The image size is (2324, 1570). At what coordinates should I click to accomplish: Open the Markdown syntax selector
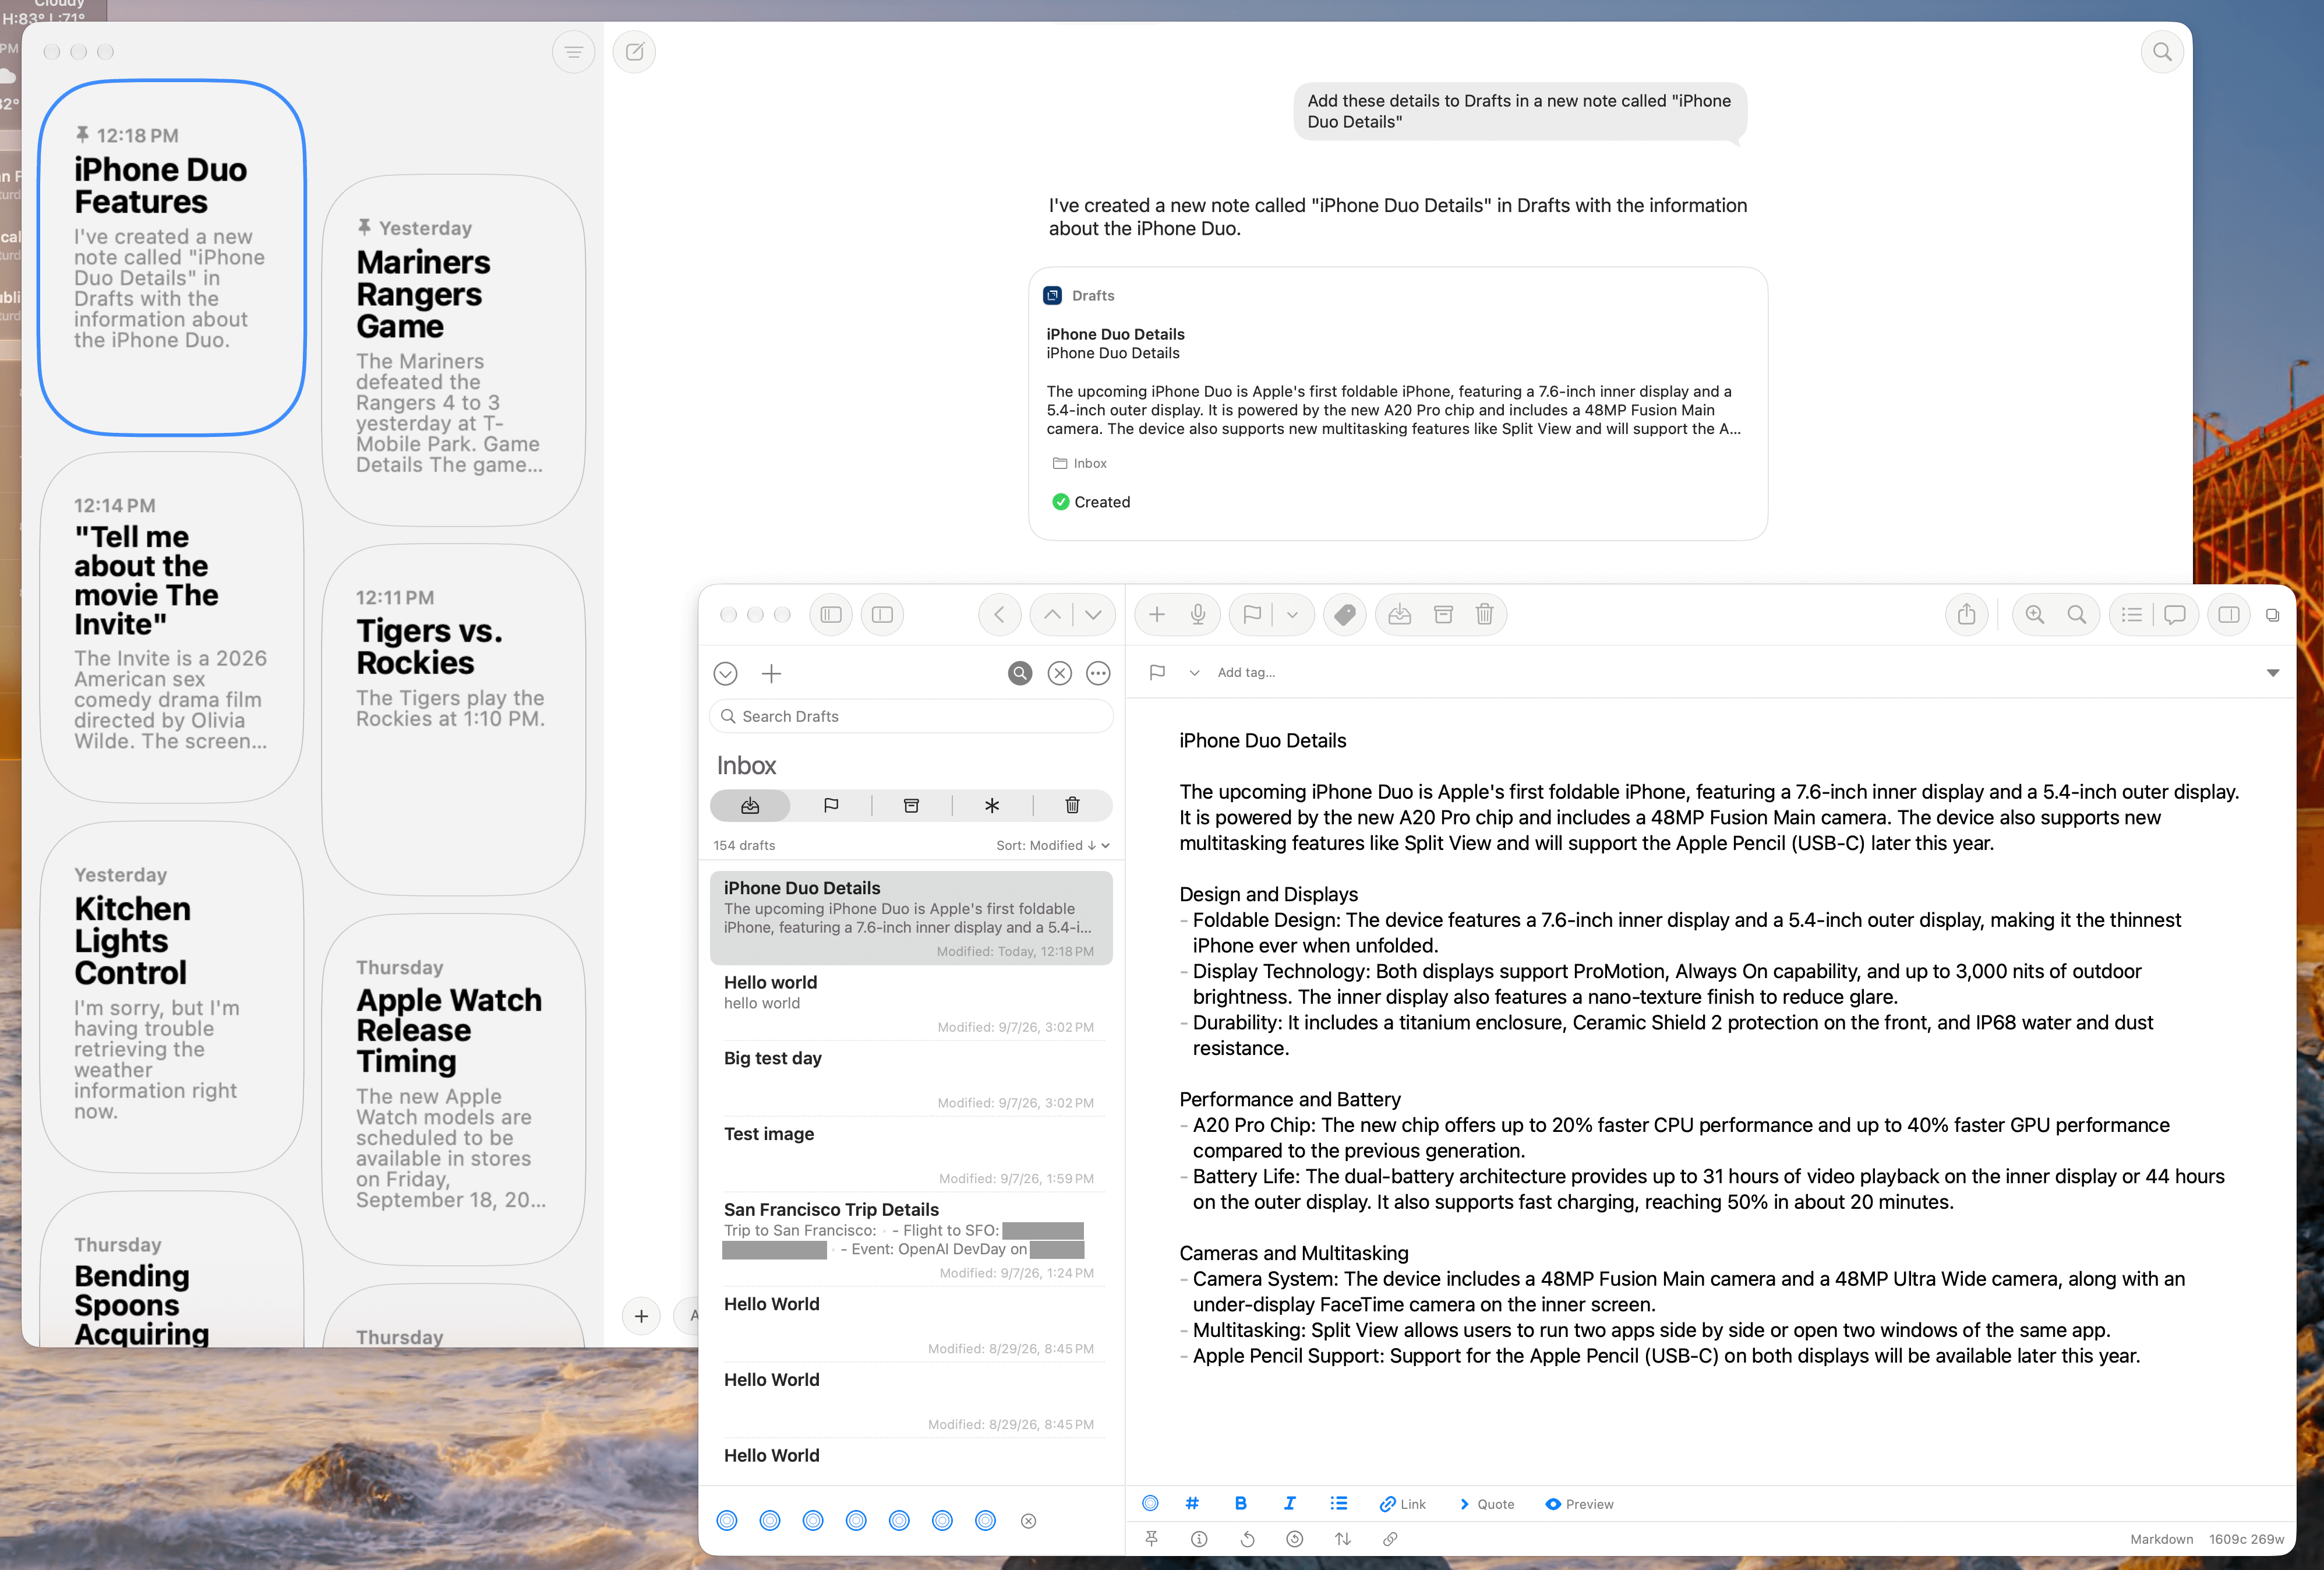point(2161,1540)
